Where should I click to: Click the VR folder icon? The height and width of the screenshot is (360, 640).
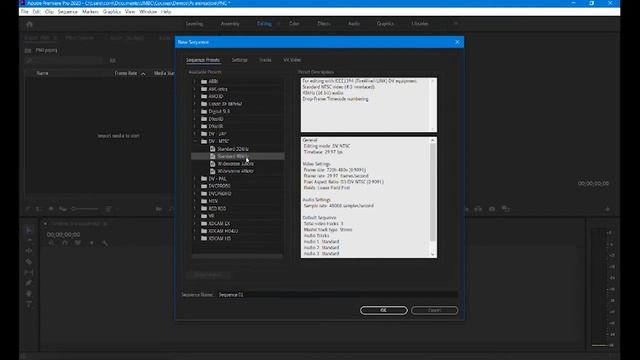pos(204,216)
